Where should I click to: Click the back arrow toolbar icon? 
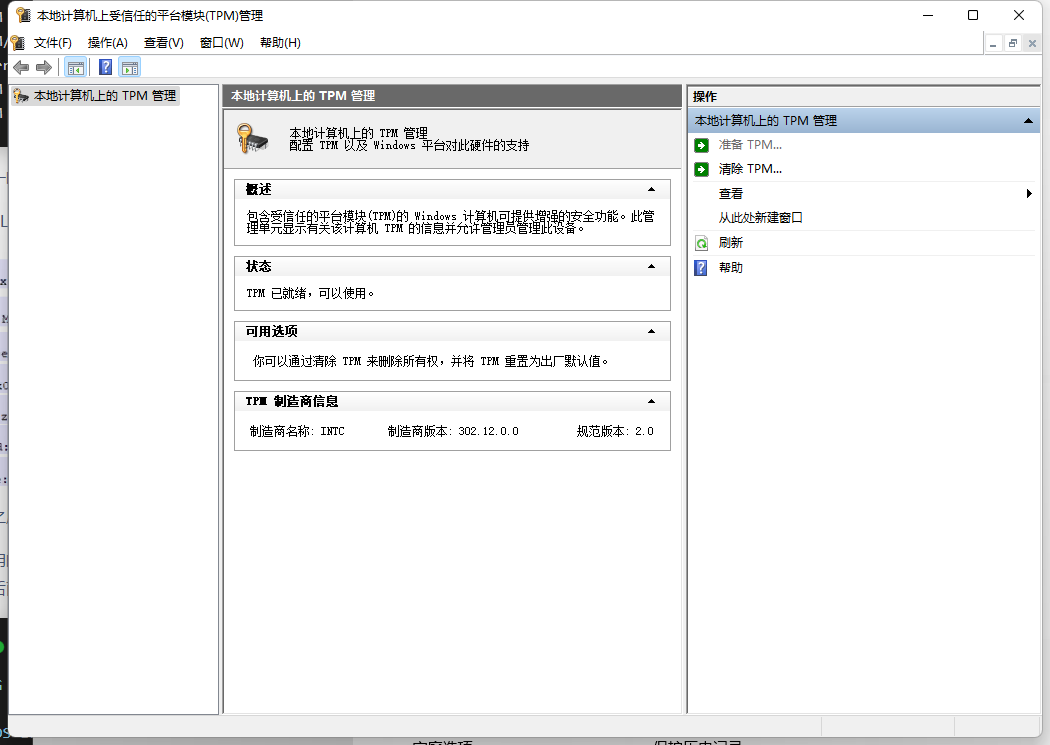tap(21, 67)
